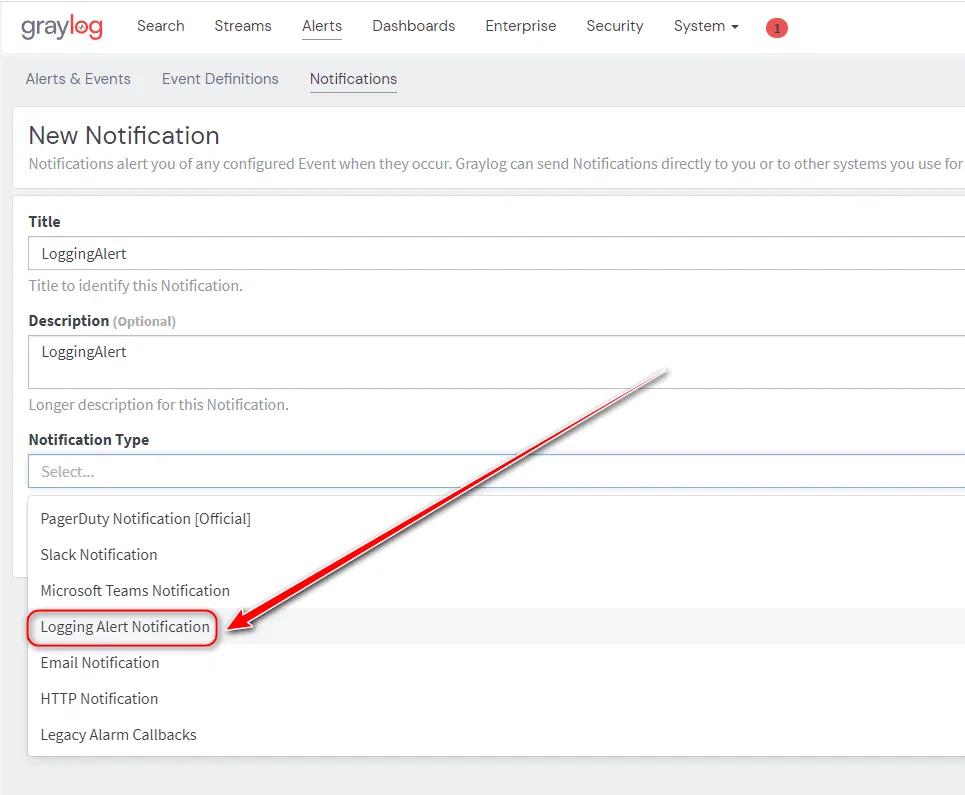The image size is (965, 795).
Task: Open the Search menu item
Action: 160,26
